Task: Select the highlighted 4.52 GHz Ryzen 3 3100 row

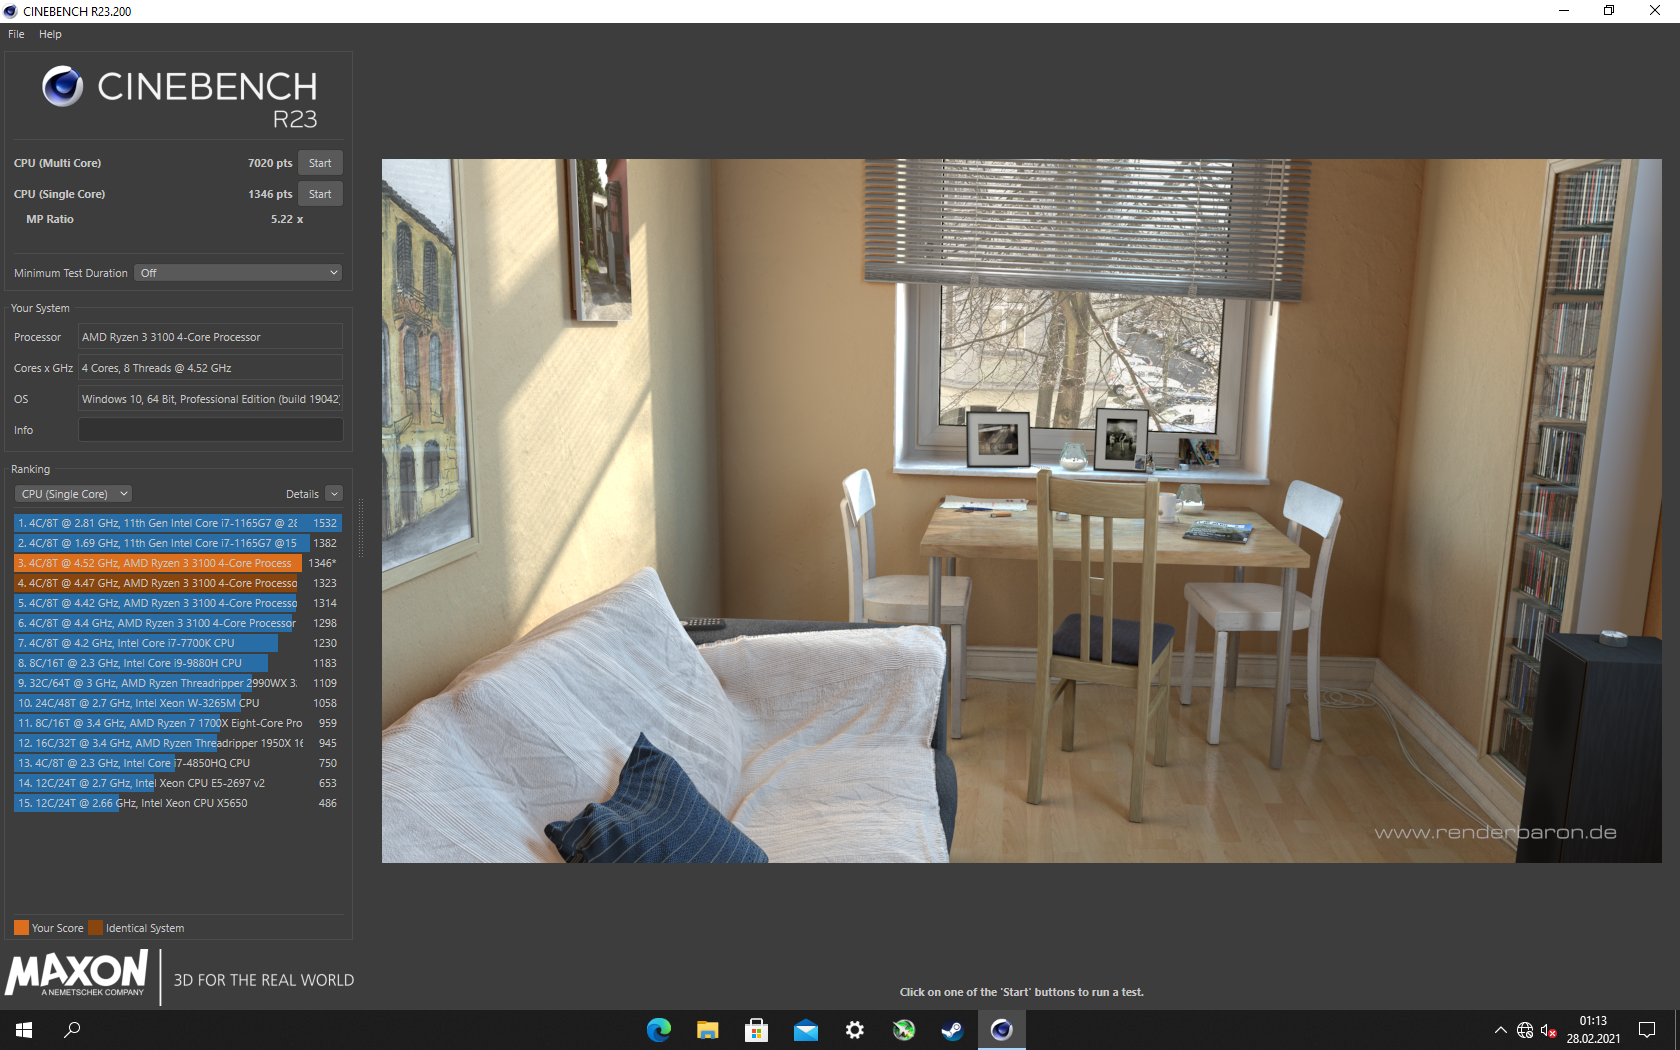Action: tap(178, 563)
